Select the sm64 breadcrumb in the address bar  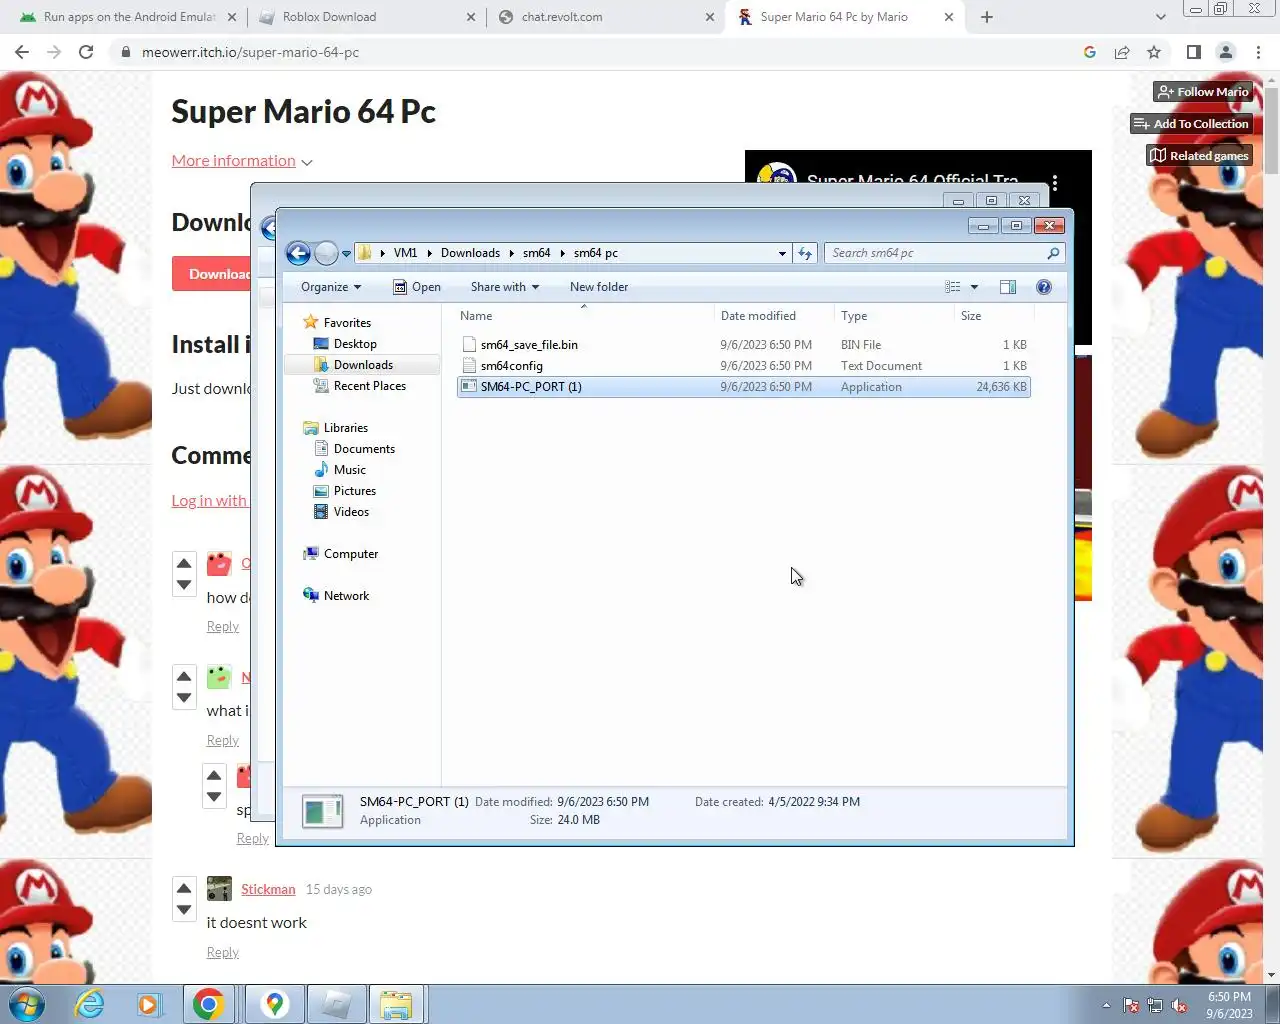[x=537, y=253]
